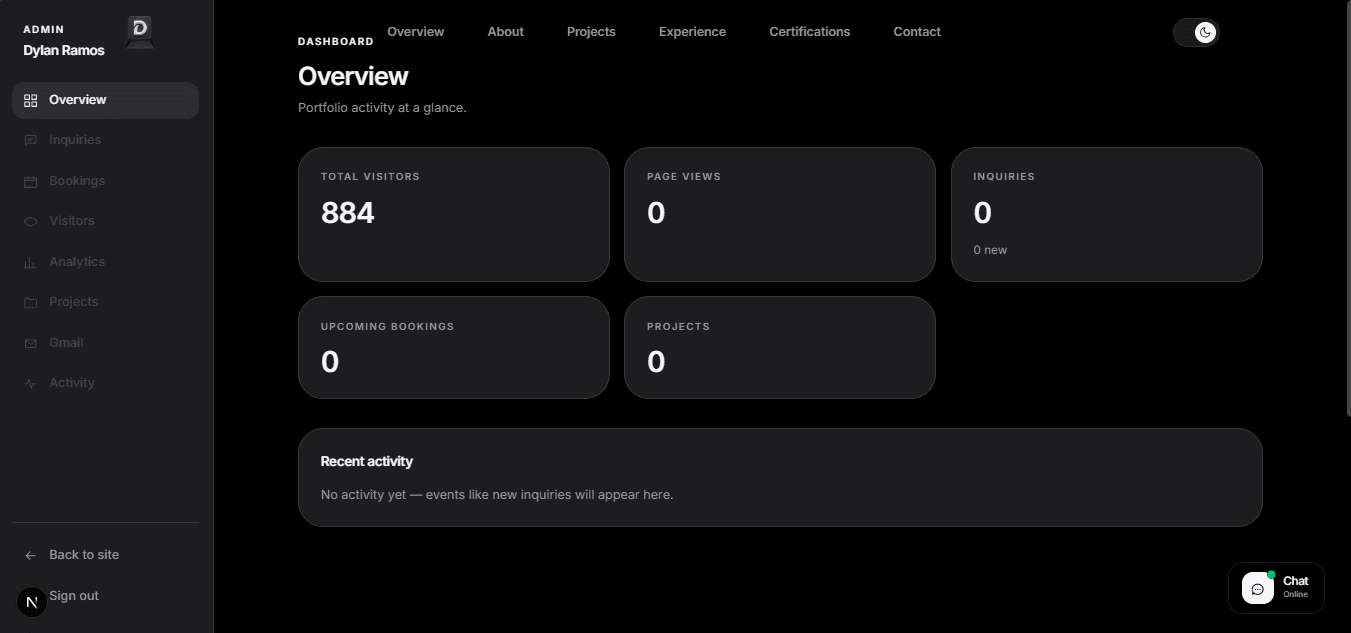Click the 'No activity yet' message

click(497, 495)
